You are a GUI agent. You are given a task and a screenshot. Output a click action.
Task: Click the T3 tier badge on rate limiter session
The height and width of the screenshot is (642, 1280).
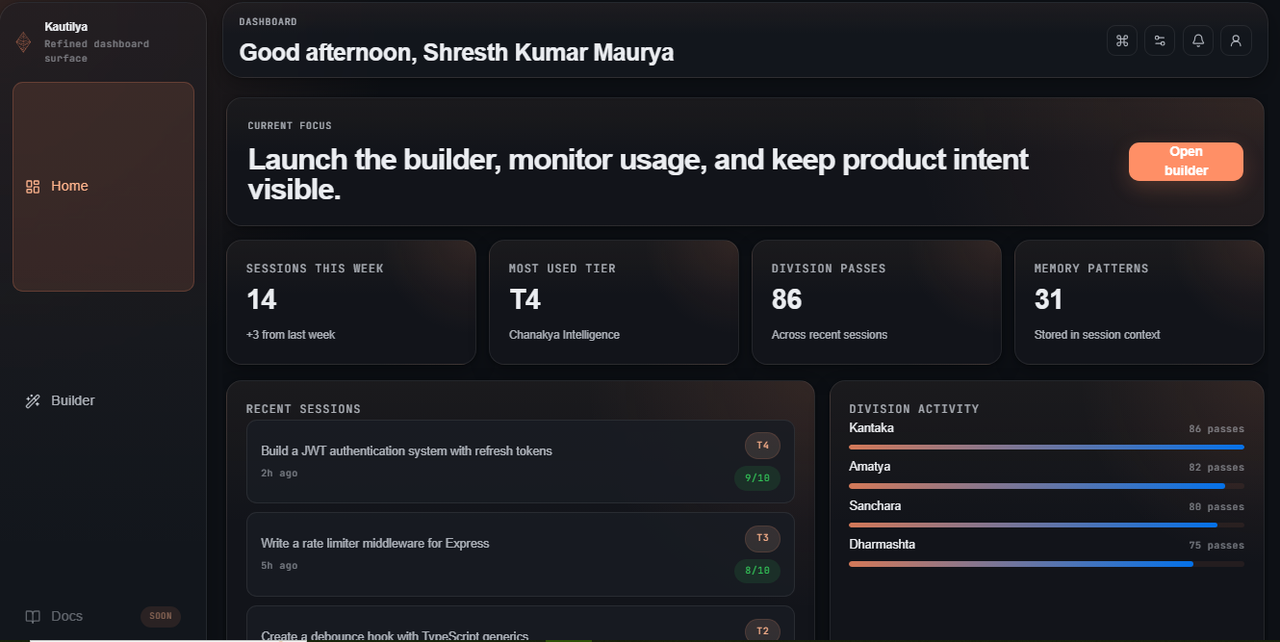pos(762,538)
